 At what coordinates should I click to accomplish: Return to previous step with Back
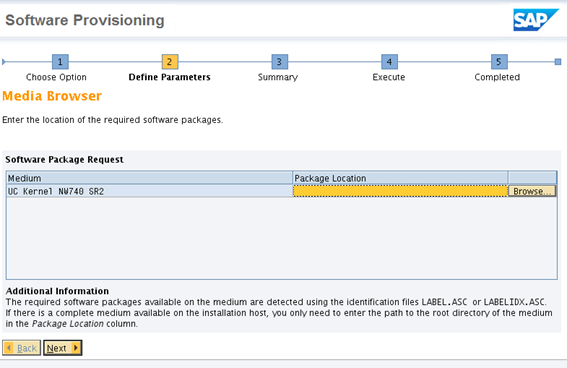[x=21, y=348]
